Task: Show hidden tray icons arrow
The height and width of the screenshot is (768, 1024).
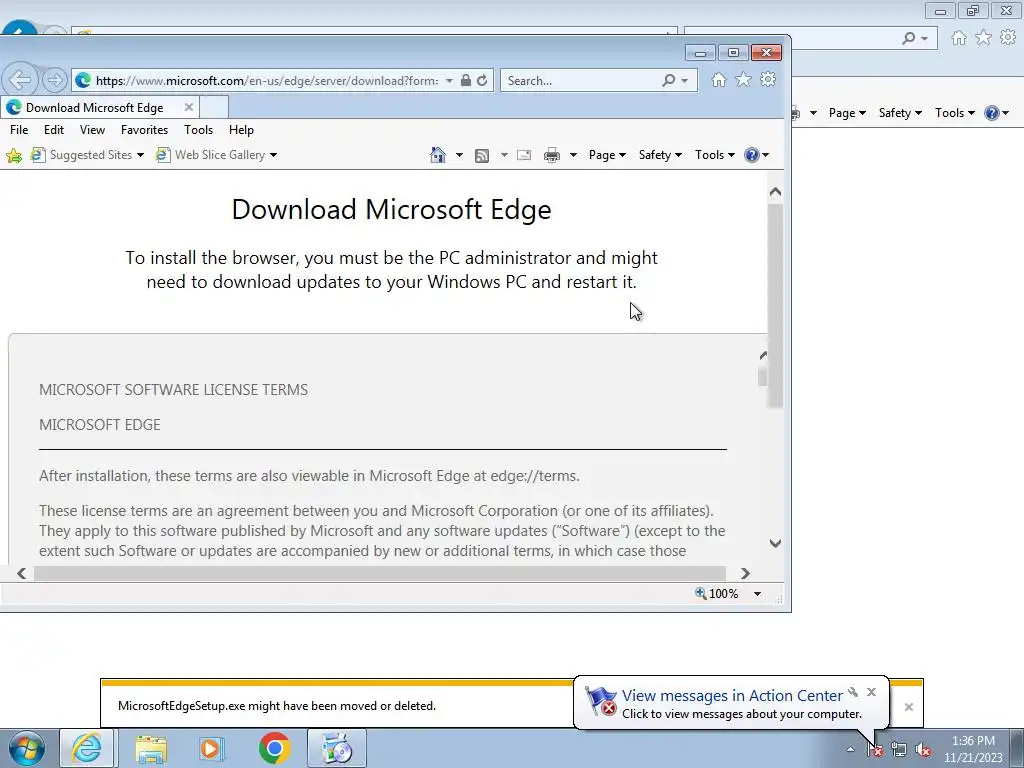Action: pyautogui.click(x=850, y=750)
